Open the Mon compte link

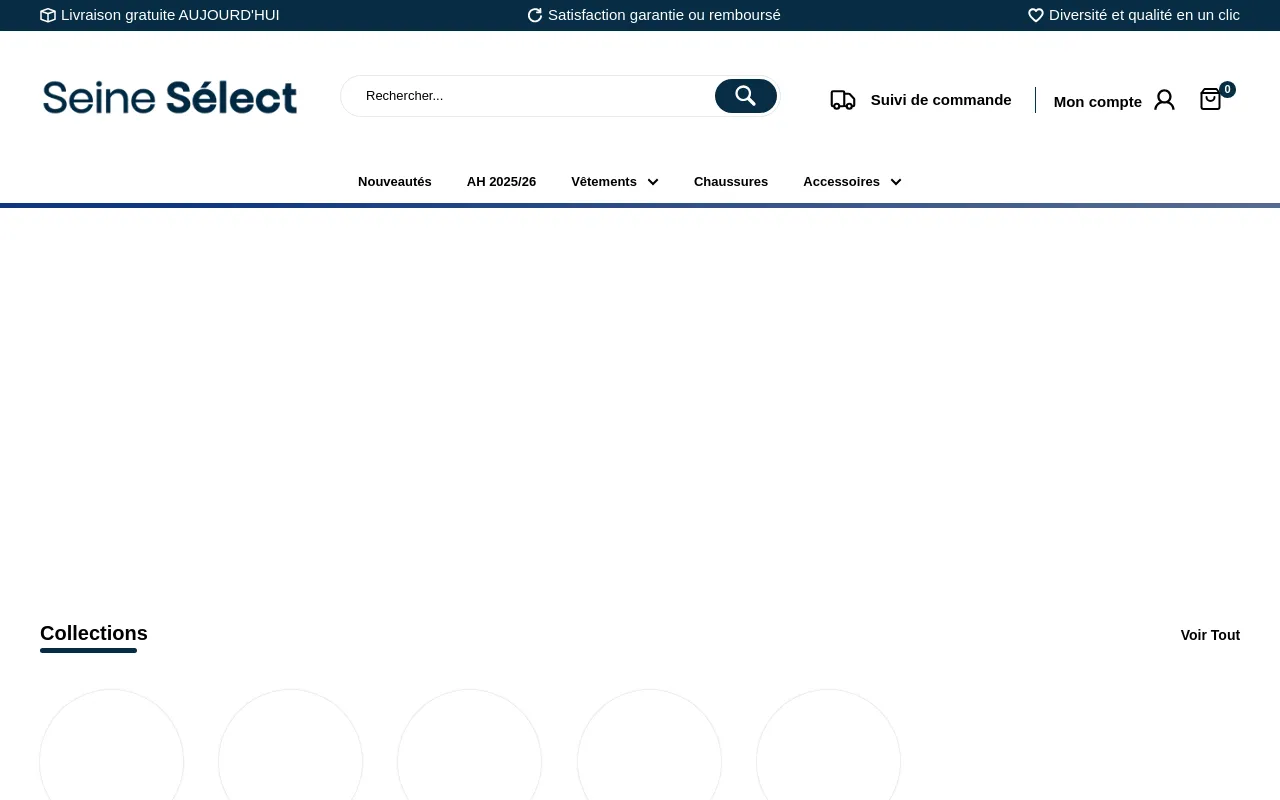(1097, 101)
